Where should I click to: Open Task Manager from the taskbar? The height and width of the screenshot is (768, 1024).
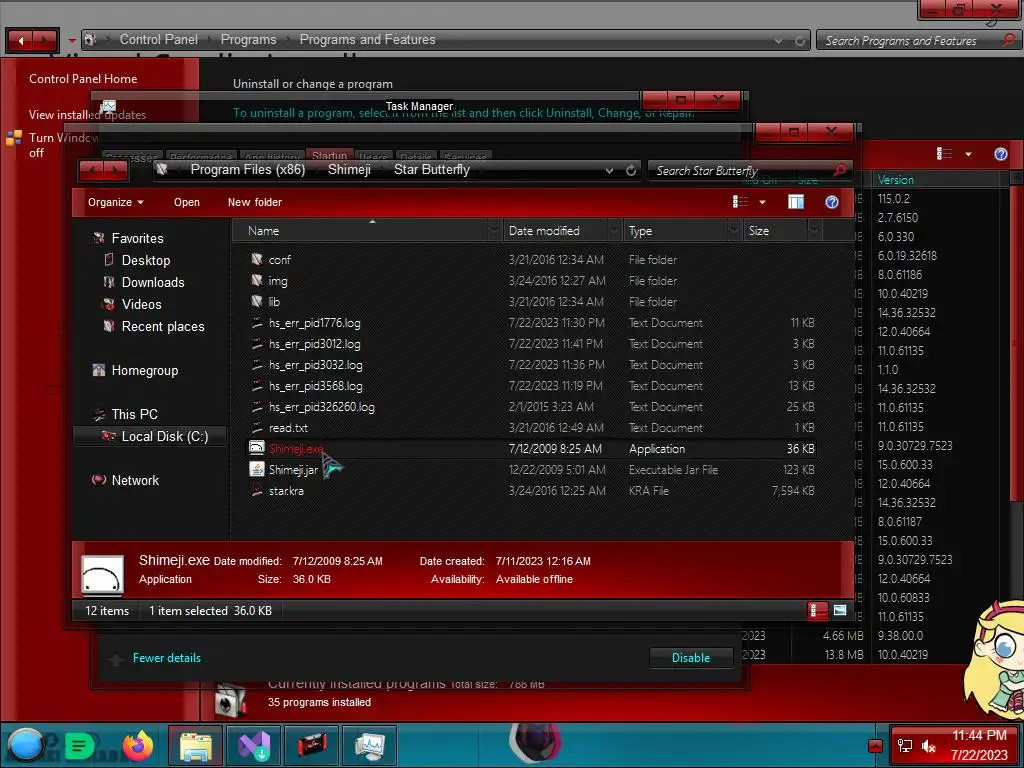(370, 746)
